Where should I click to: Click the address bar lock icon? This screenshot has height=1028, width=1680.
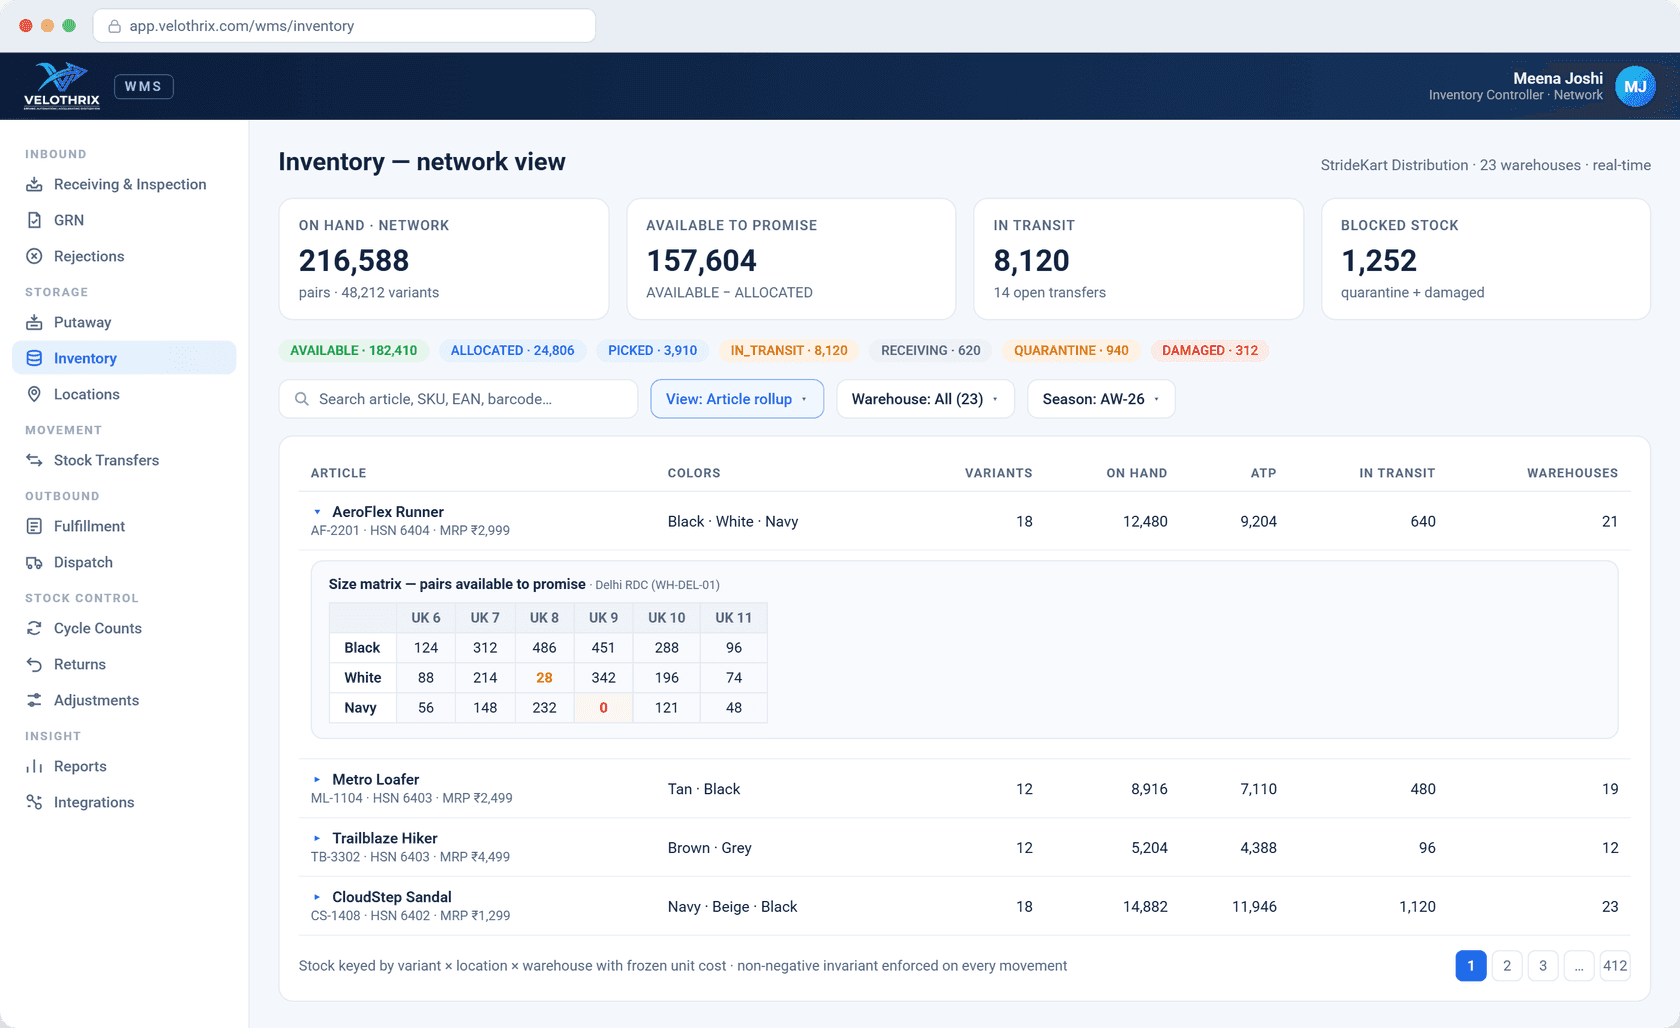click(x=114, y=26)
